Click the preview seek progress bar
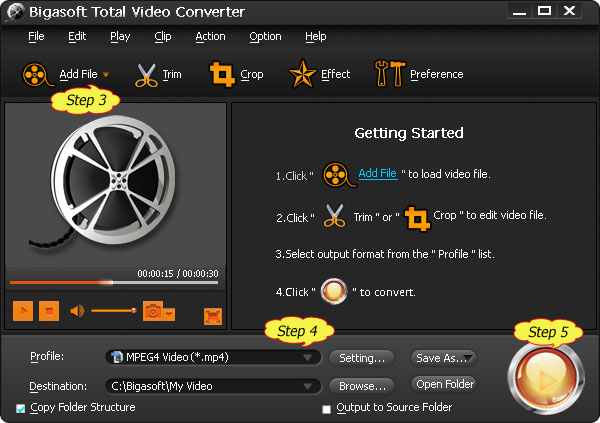This screenshot has height=423, width=600. tap(114, 283)
